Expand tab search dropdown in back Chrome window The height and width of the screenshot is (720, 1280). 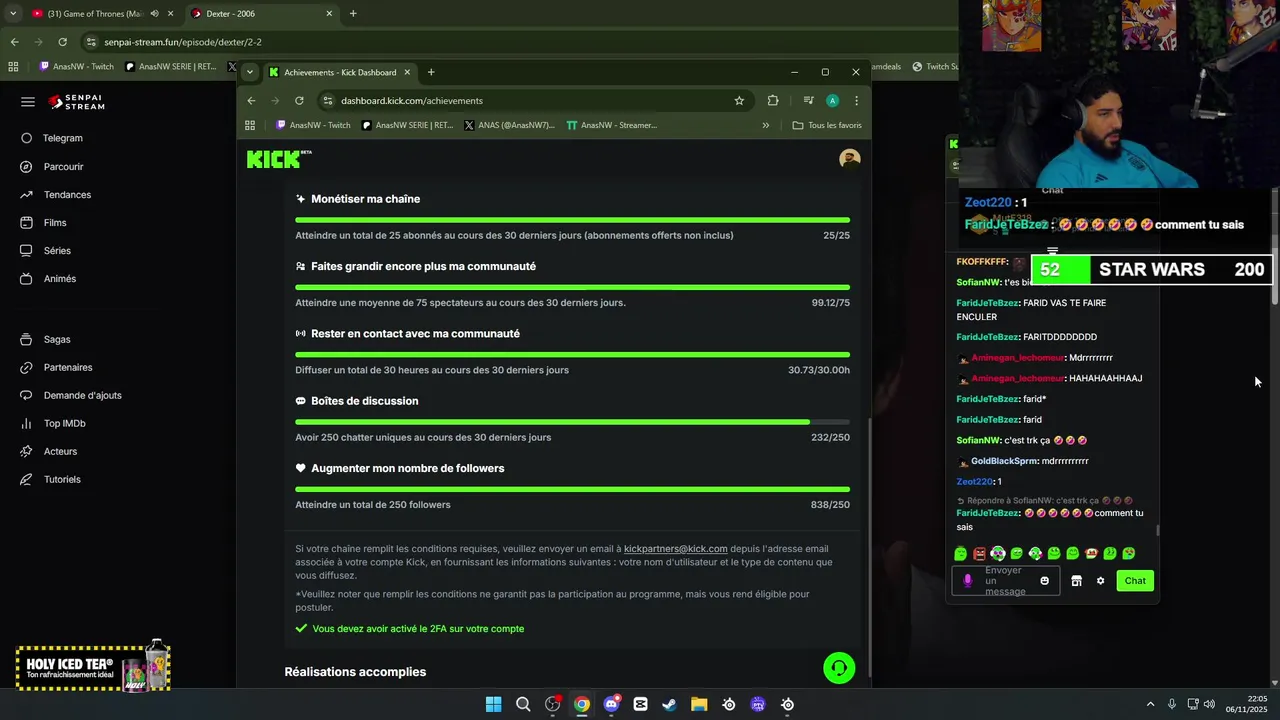coord(12,14)
